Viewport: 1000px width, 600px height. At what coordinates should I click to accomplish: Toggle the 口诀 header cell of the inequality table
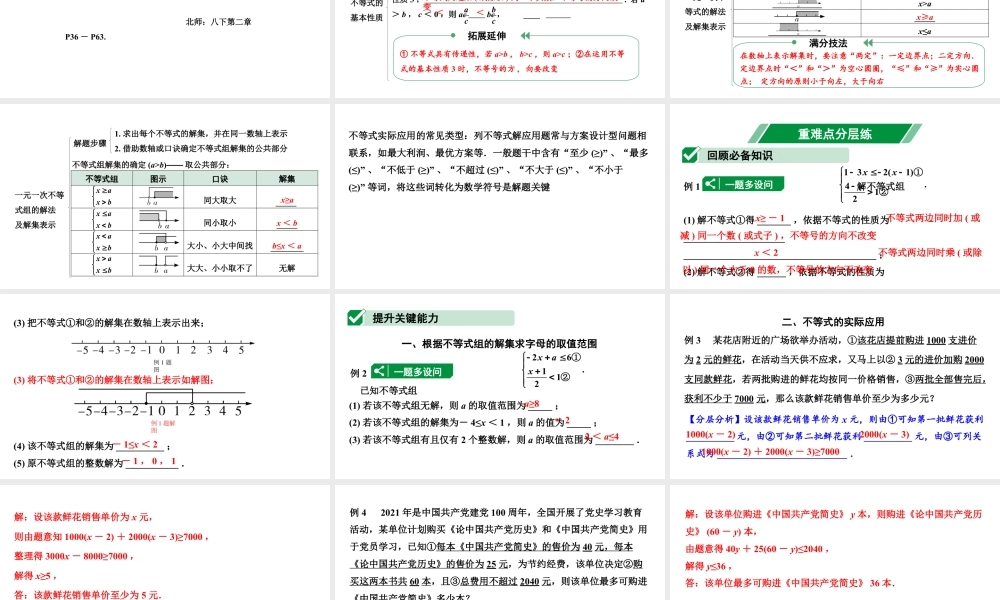point(218,179)
